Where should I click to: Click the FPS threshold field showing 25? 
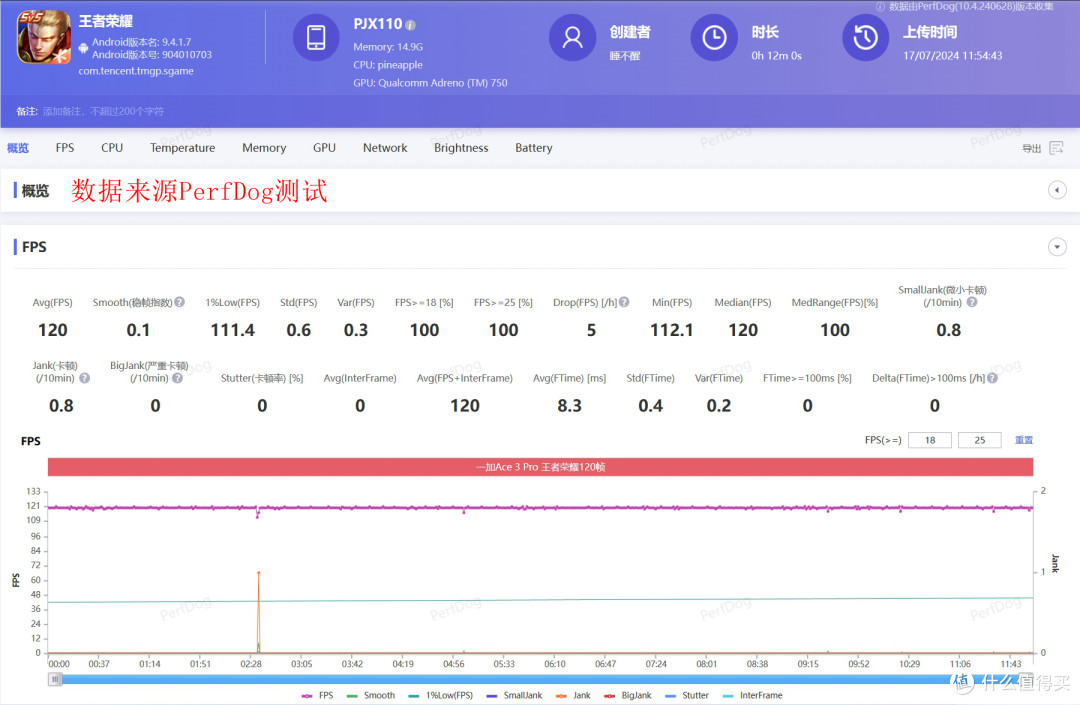point(979,440)
